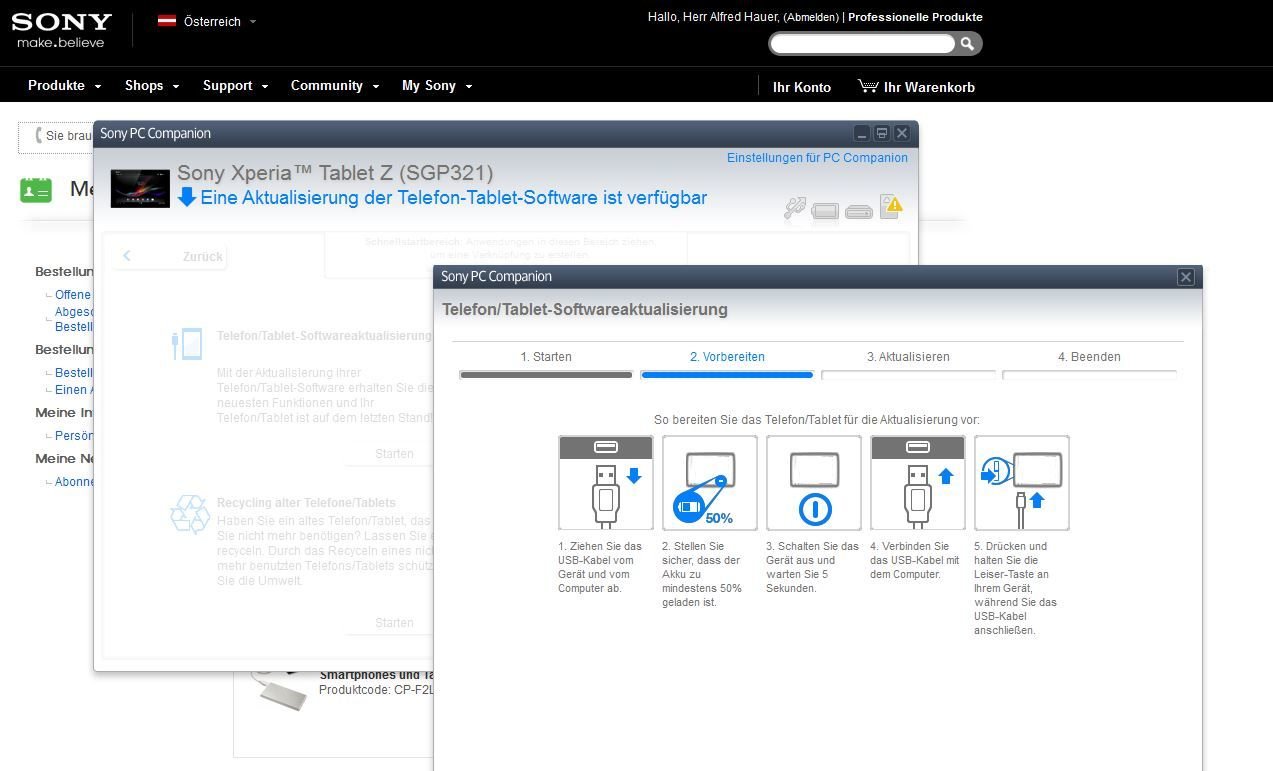Expand the Community navigation menu
The height and width of the screenshot is (771, 1273).
tap(335, 86)
